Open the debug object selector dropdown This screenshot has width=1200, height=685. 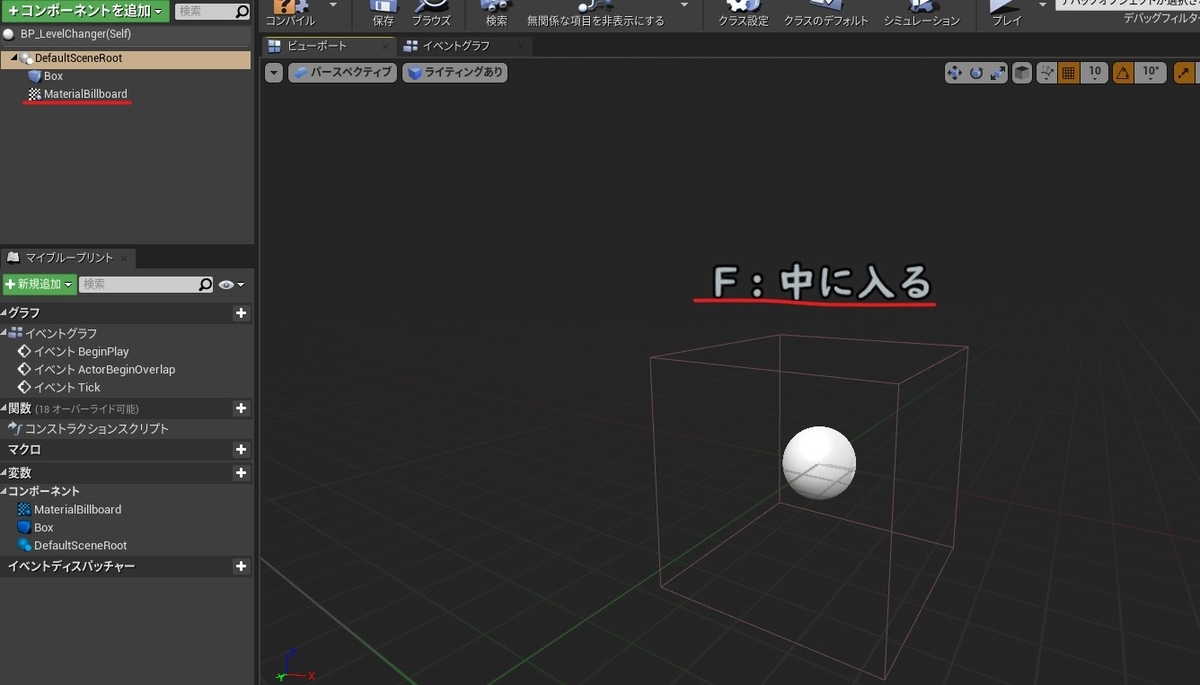1128,4
